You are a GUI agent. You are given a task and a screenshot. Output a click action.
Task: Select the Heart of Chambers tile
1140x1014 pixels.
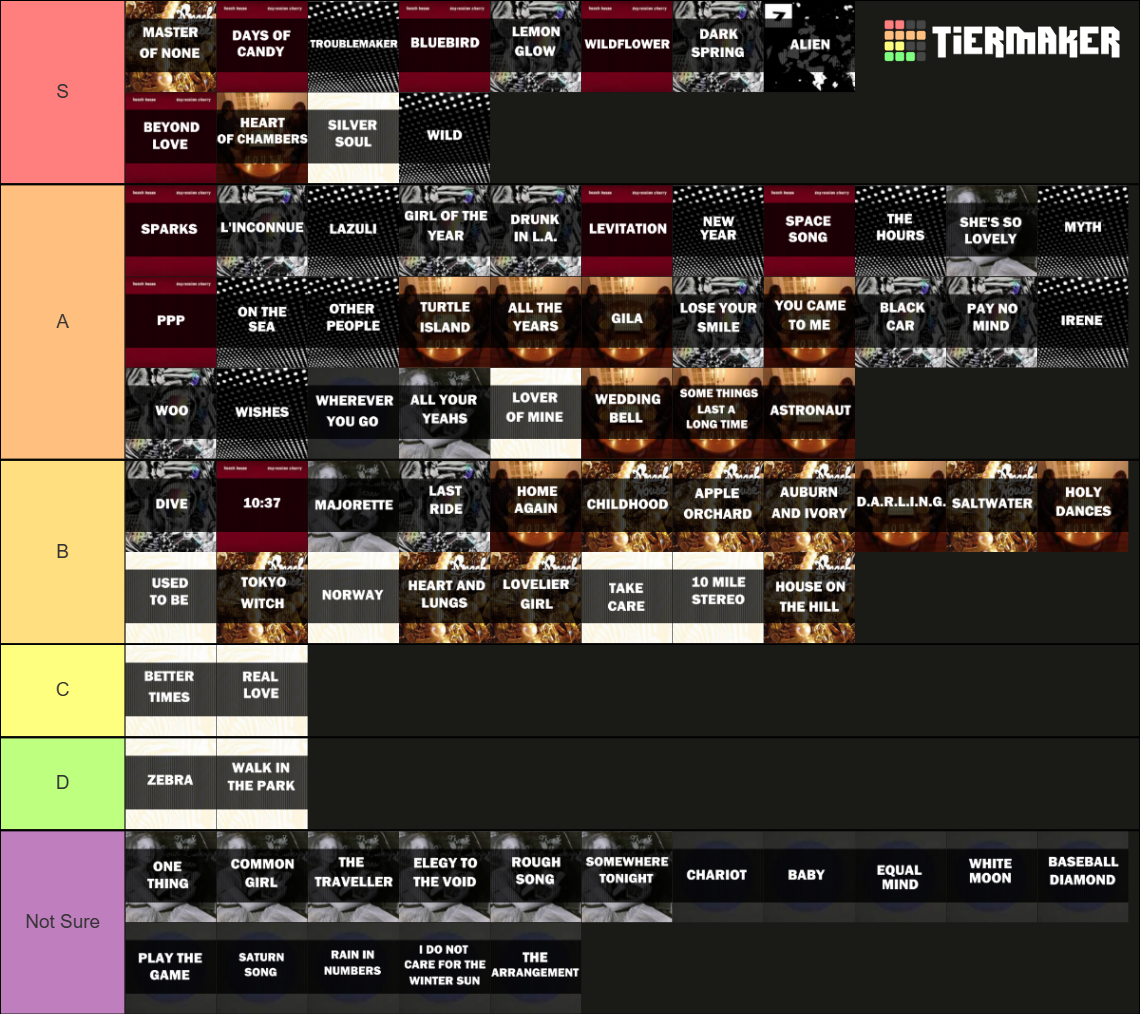(x=262, y=137)
